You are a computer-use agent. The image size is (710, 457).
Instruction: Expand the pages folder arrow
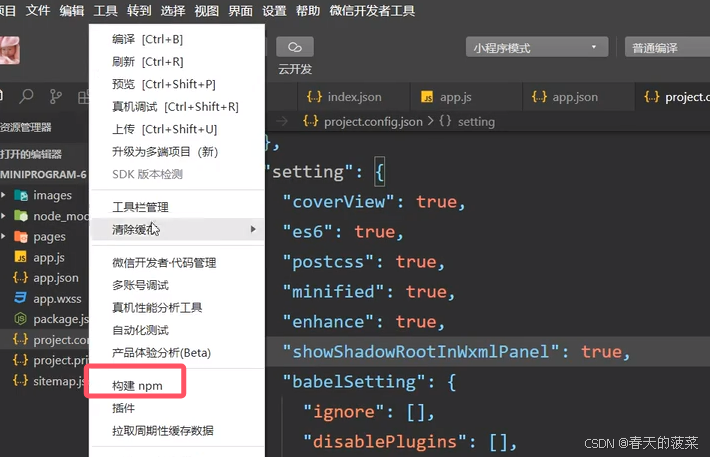[x=4, y=236]
